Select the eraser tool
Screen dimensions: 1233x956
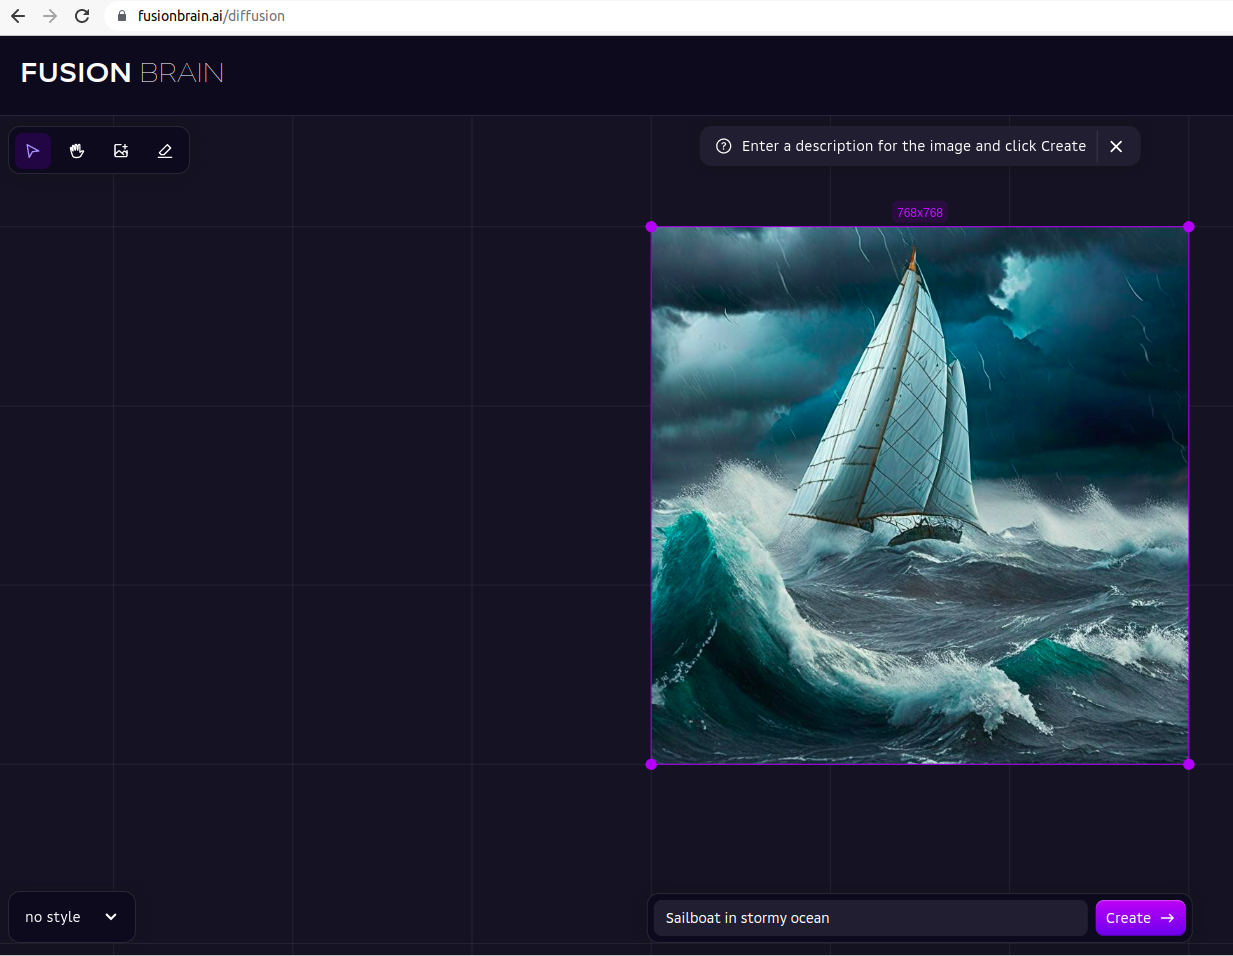(x=165, y=151)
